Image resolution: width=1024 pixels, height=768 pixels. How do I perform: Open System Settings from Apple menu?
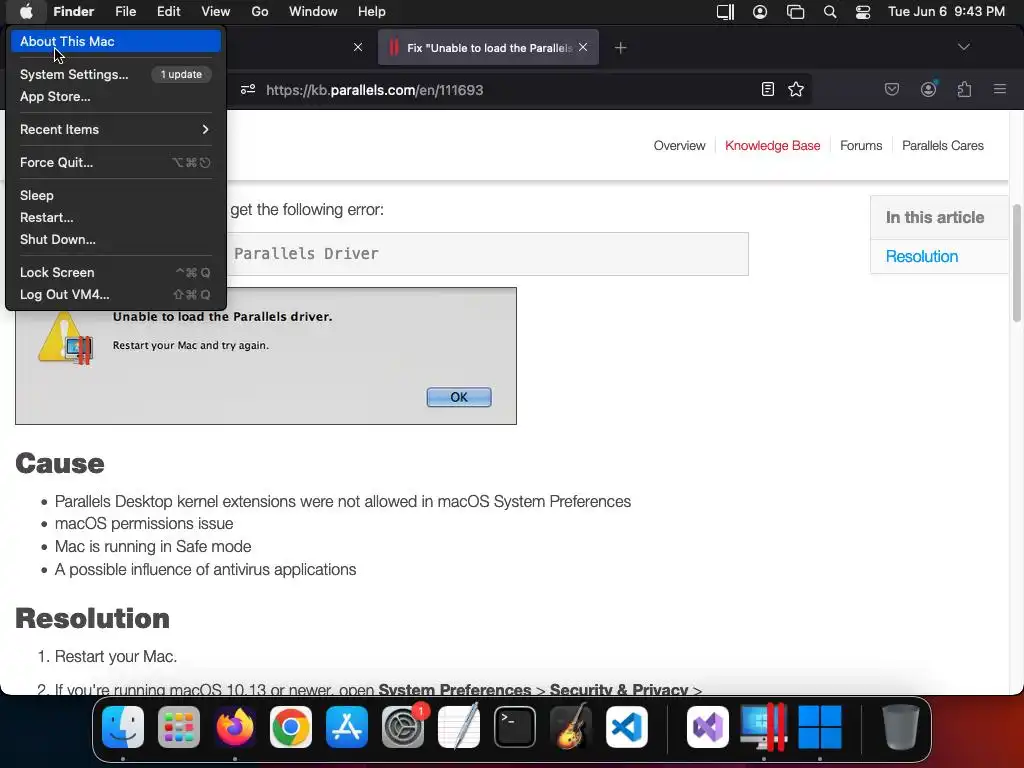(116, 74)
